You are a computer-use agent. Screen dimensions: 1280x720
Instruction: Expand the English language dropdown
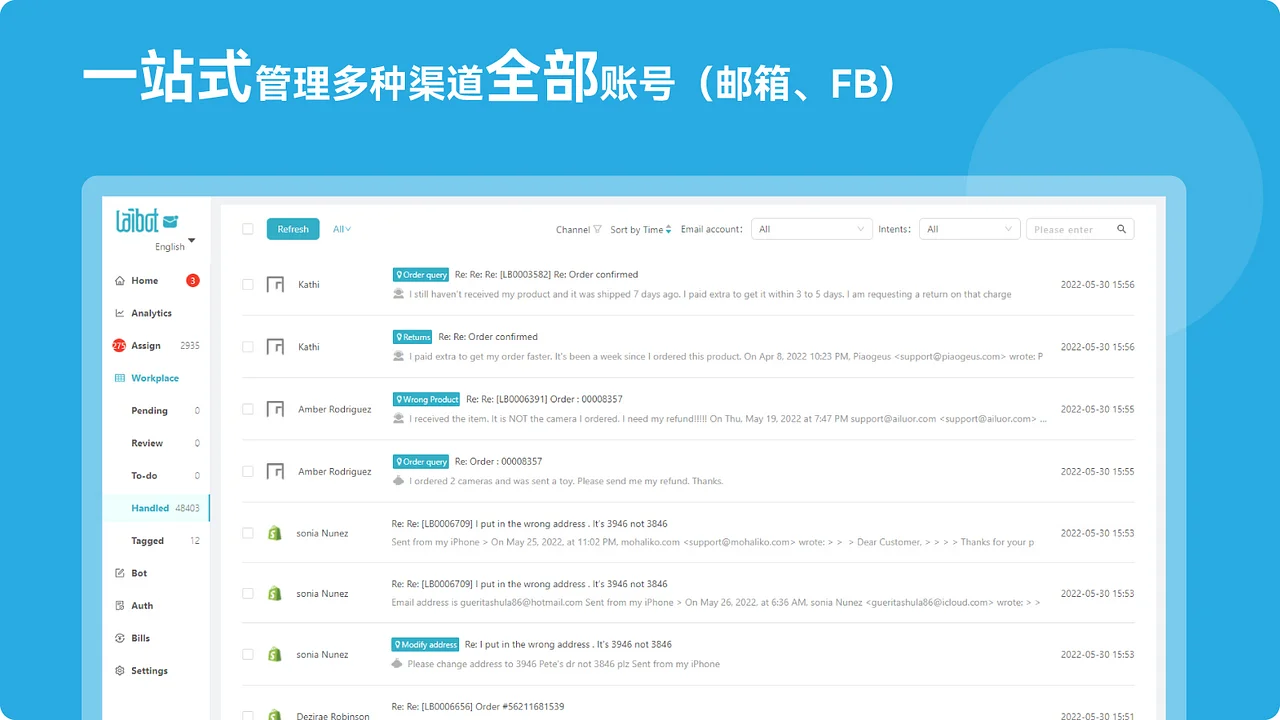tap(172, 246)
